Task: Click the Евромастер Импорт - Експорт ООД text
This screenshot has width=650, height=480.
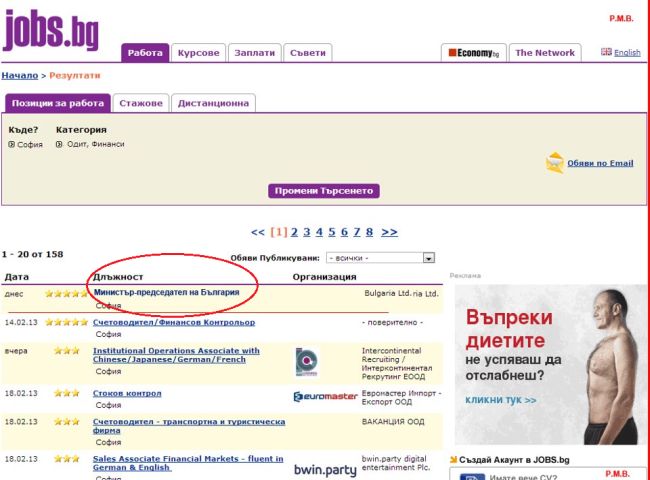Action: (x=401, y=397)
